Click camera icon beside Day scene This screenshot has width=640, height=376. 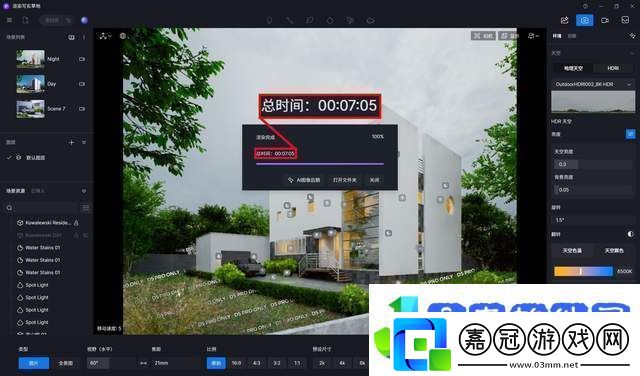82,84
